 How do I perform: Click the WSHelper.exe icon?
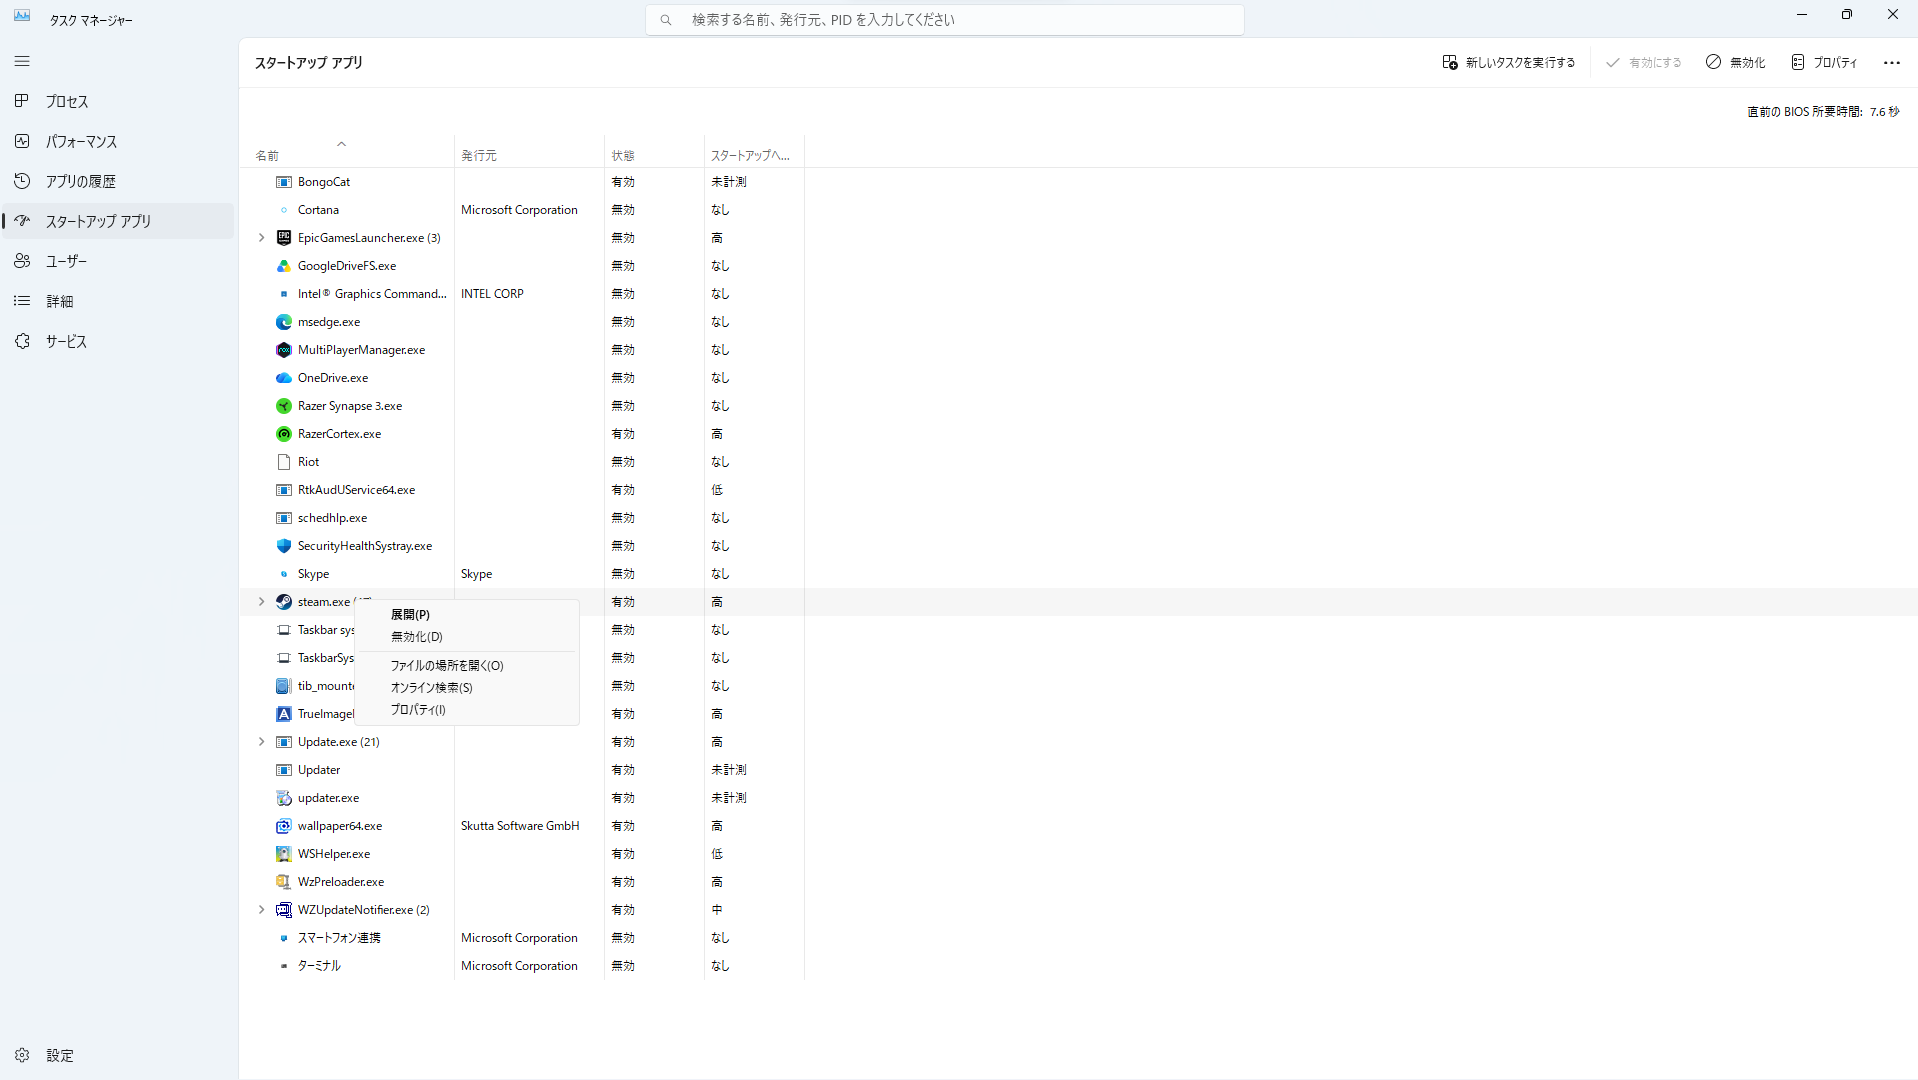pos(284,854)
